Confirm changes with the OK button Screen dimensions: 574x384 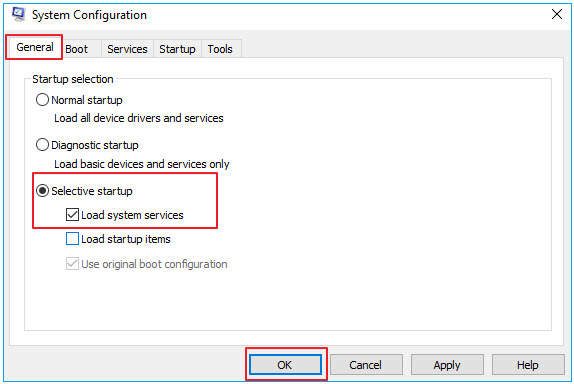285,365
